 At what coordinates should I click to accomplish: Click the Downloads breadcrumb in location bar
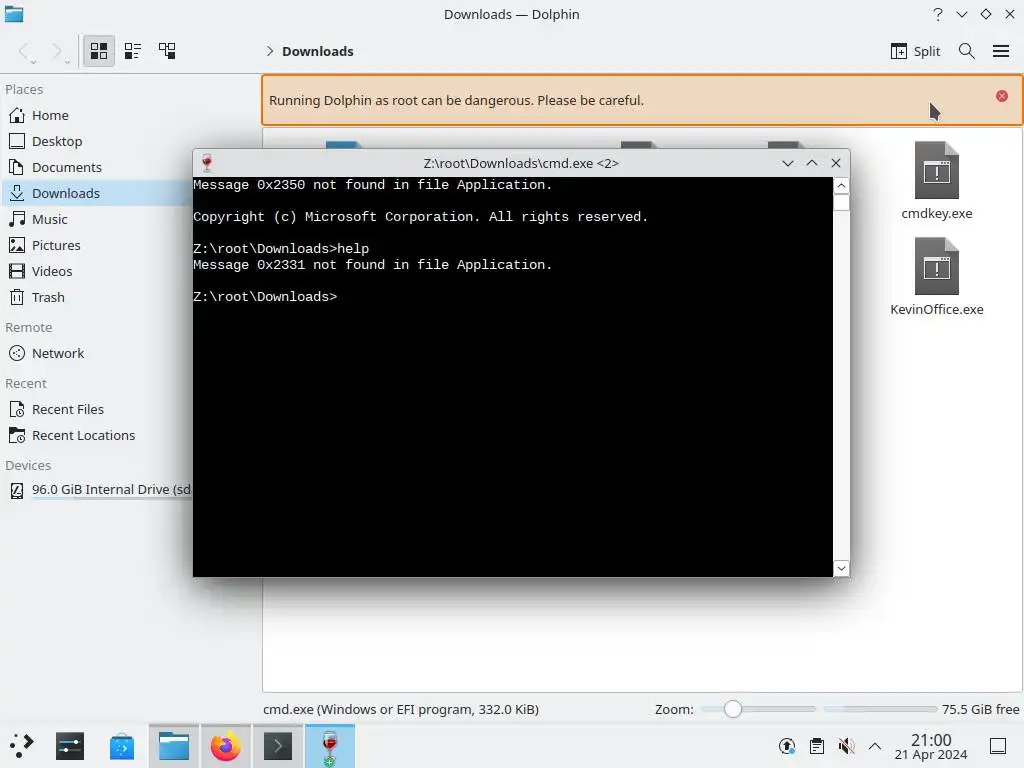(317, 51)
